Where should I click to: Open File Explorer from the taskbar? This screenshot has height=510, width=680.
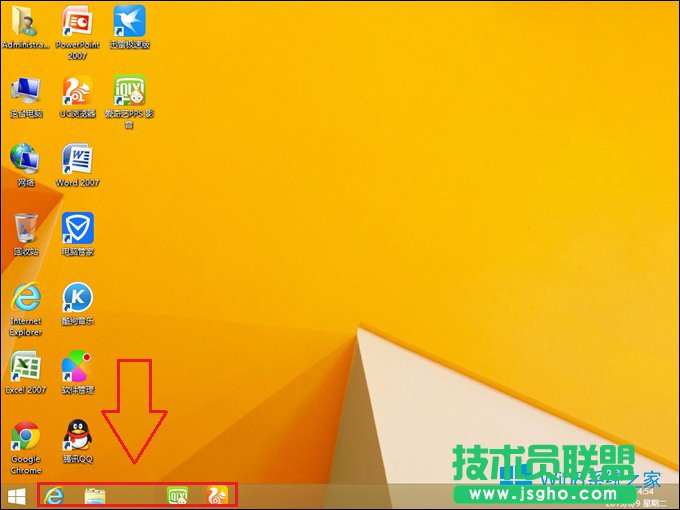pos(95,495)
